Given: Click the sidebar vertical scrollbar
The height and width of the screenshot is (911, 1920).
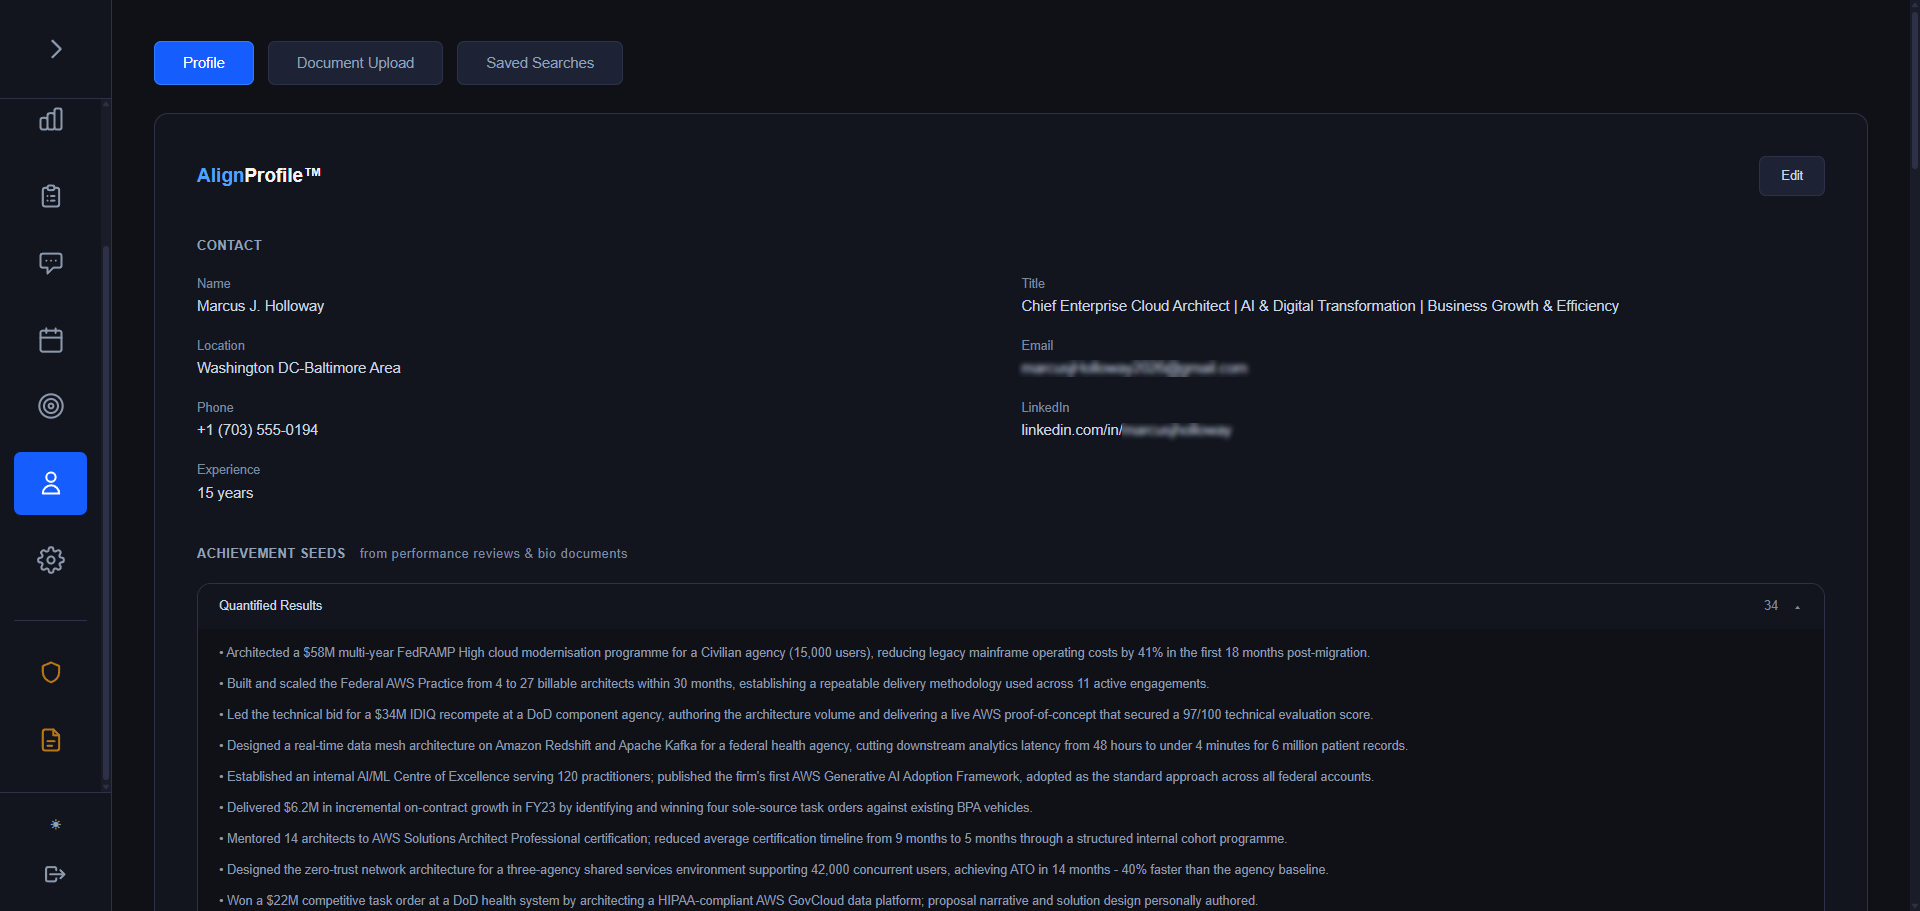Looking at the screenshot, I should click(x=106, y=515).
